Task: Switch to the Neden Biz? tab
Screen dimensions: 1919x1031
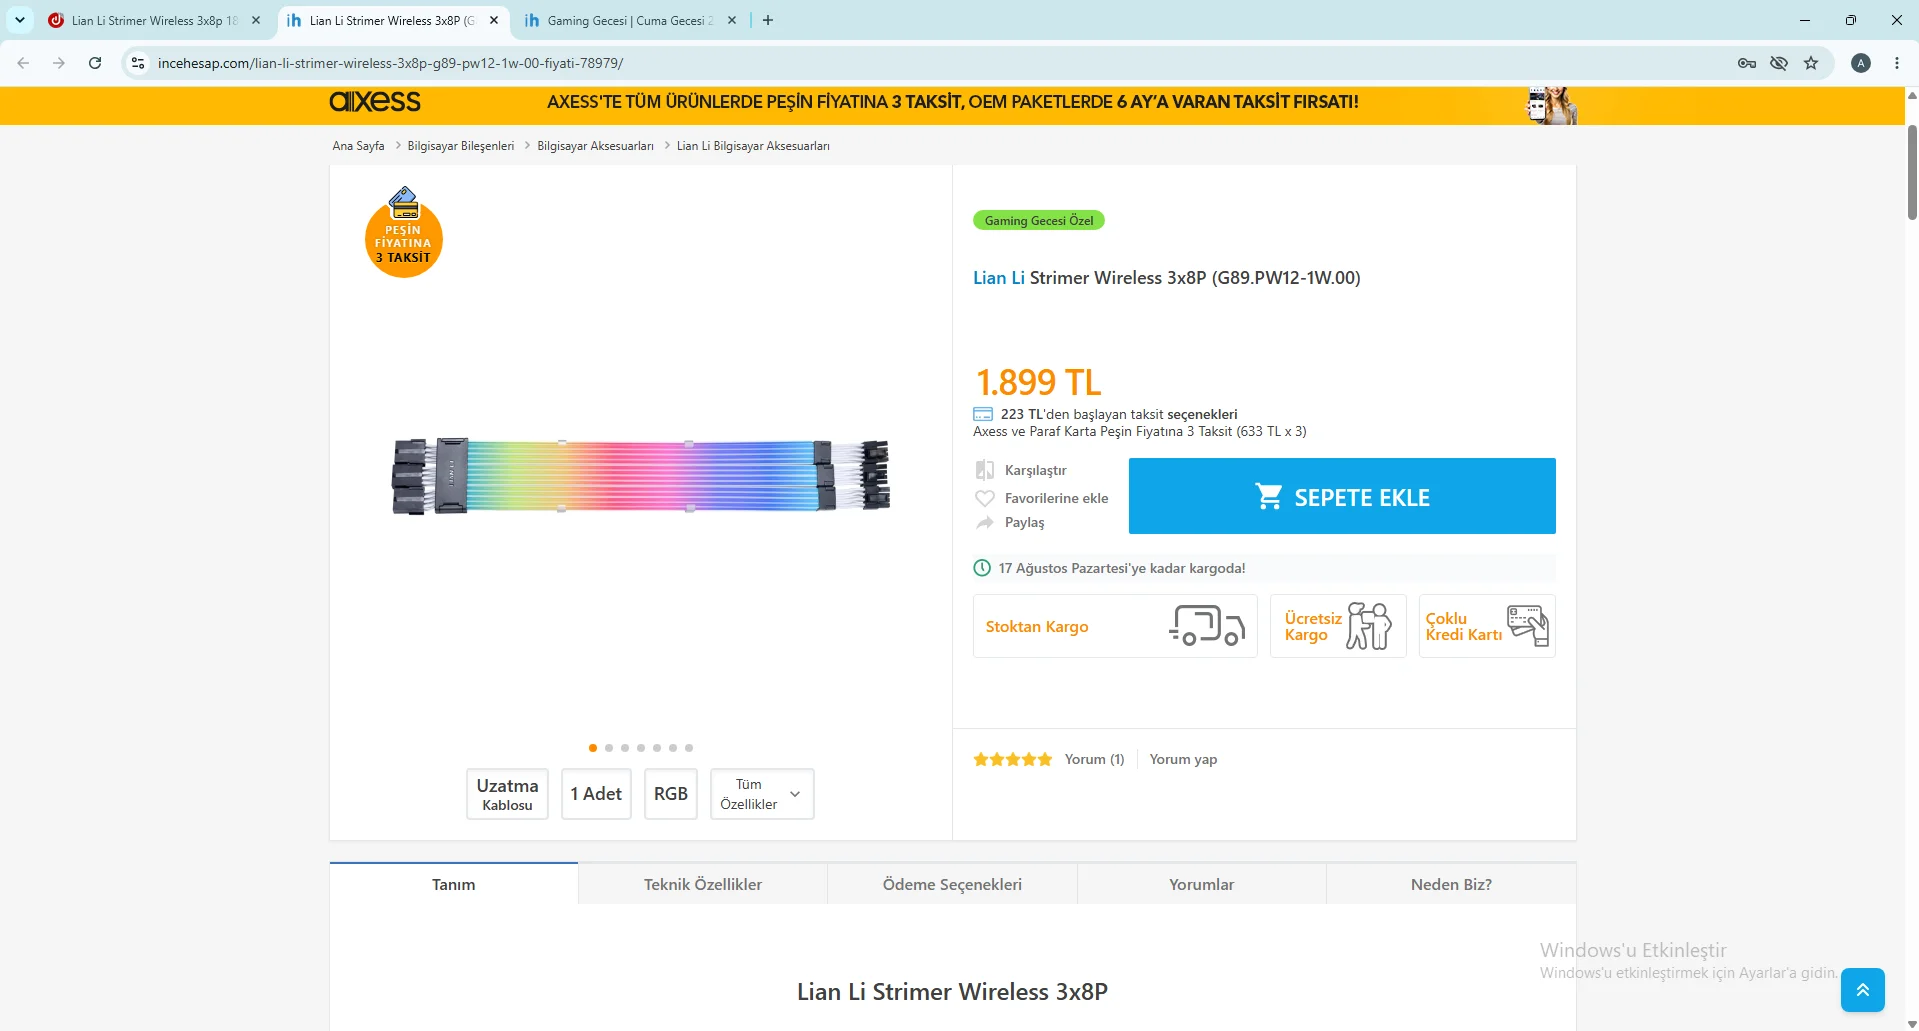Action: (1451, 884)
